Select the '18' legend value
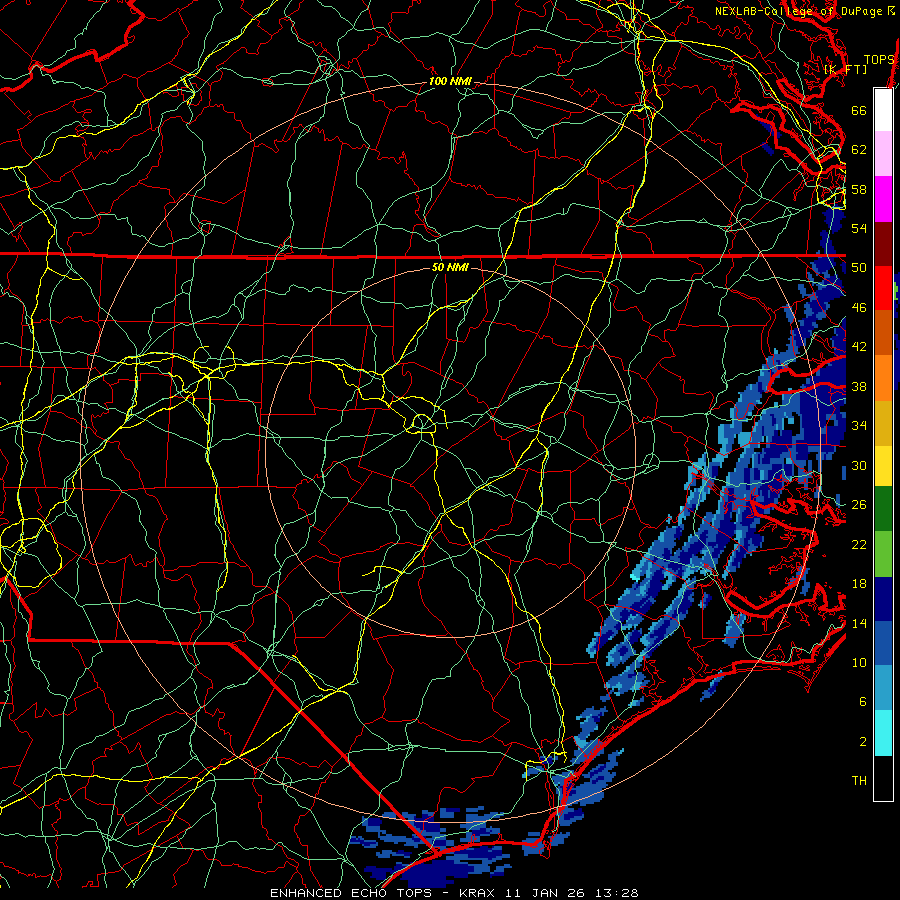This screenshot has height=900, width=900. pyautogui.click(x=859, y=584)
